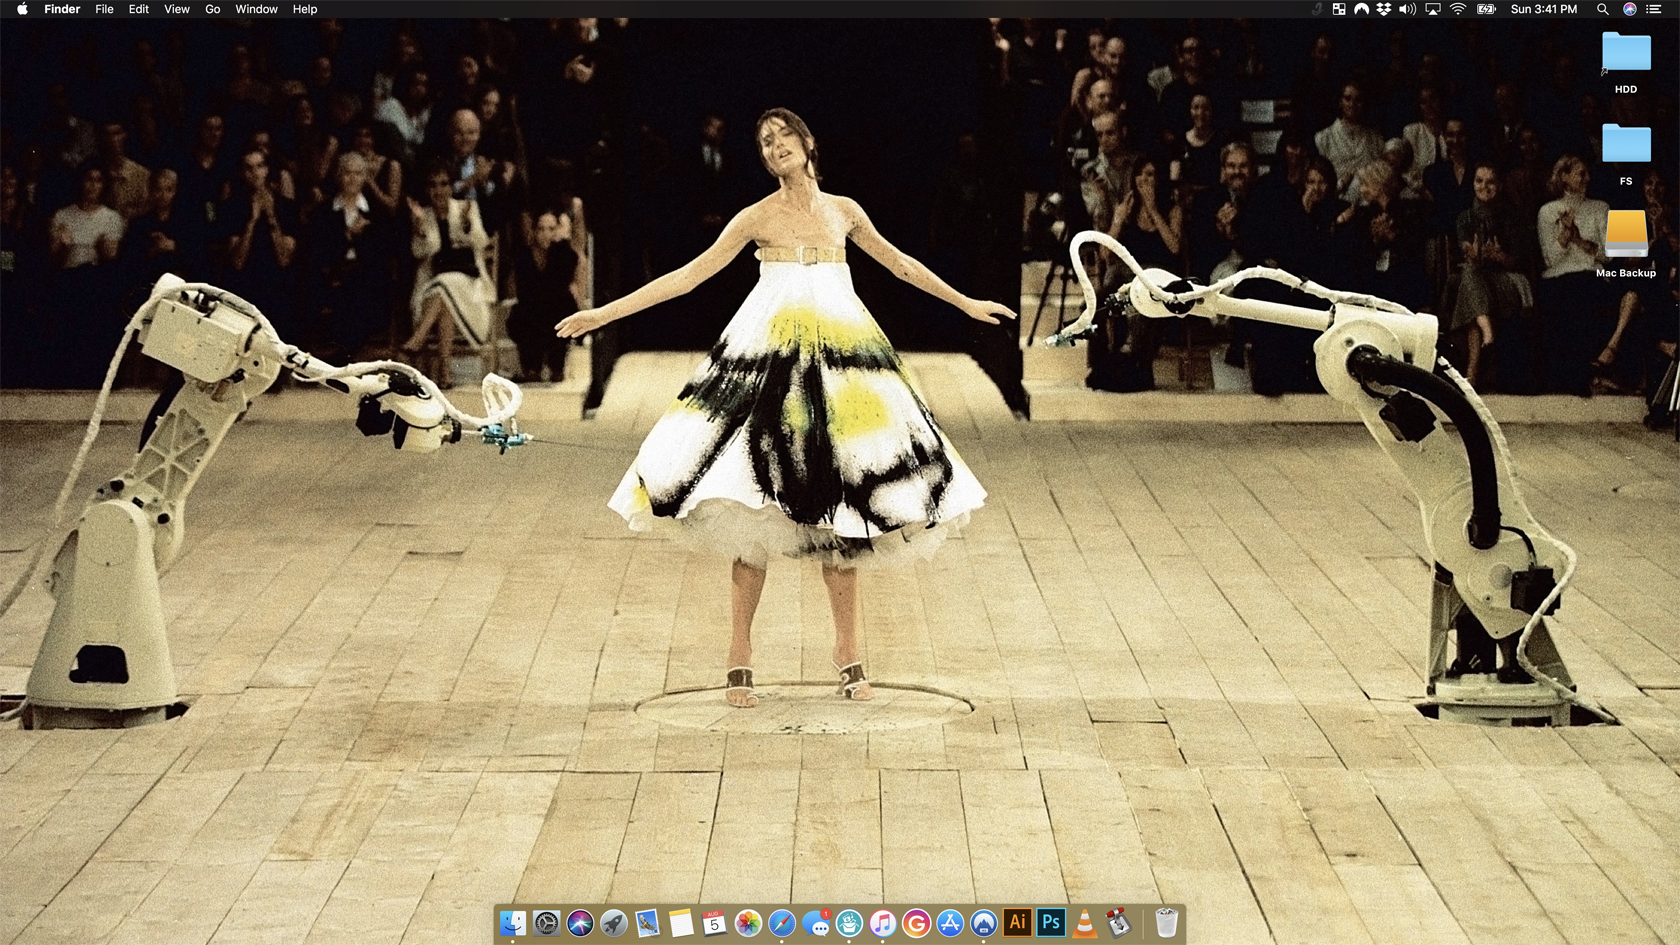Click the window-grid menu bar icon
Screen dimensions: 1680x945
pos(1339,9)
